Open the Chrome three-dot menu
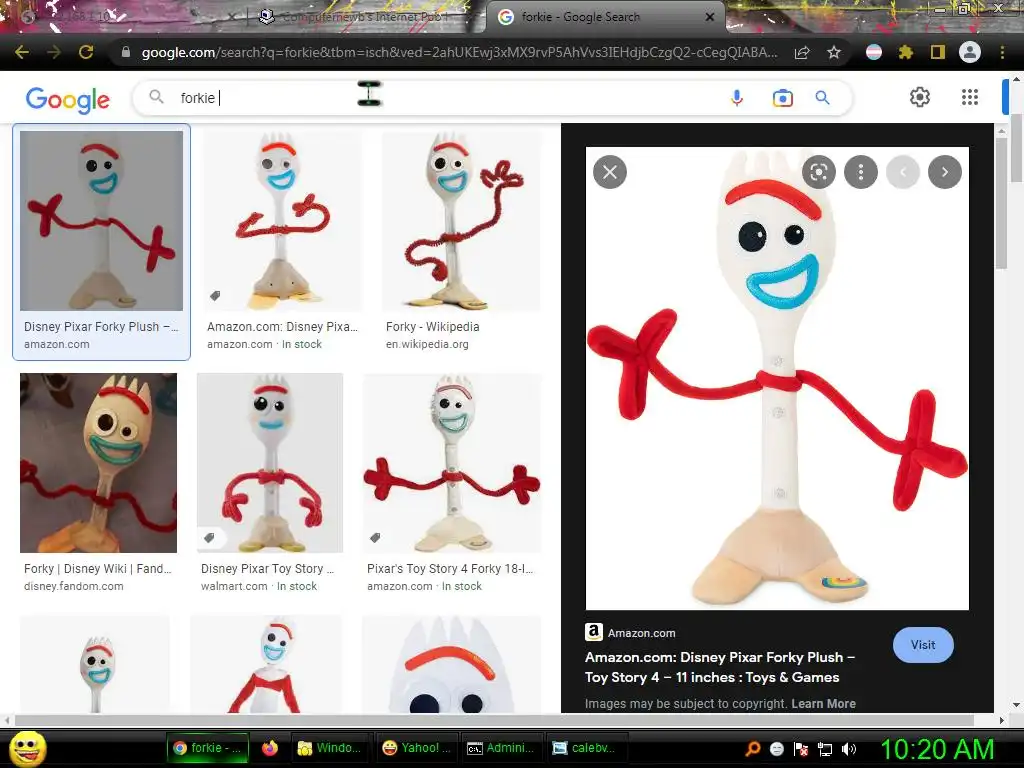 pyautogui.click(x=1002, y=52)
